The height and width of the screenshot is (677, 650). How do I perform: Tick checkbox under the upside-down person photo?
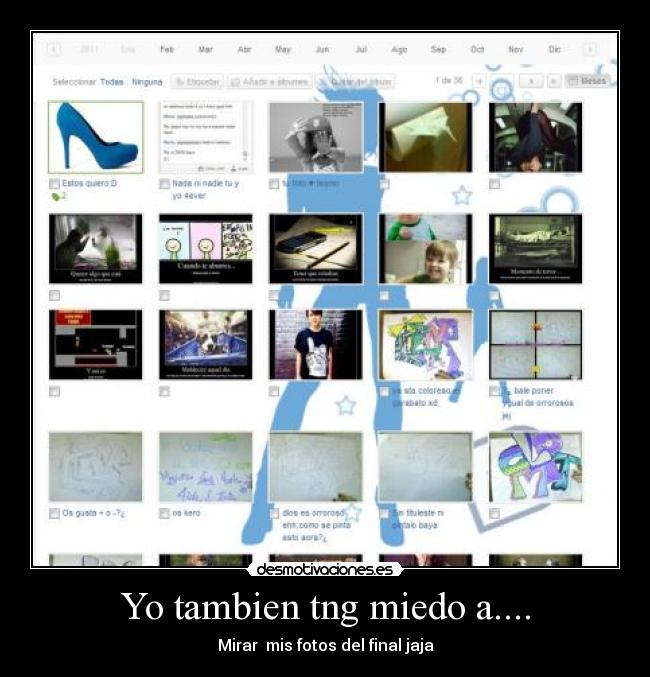point(495,184)
